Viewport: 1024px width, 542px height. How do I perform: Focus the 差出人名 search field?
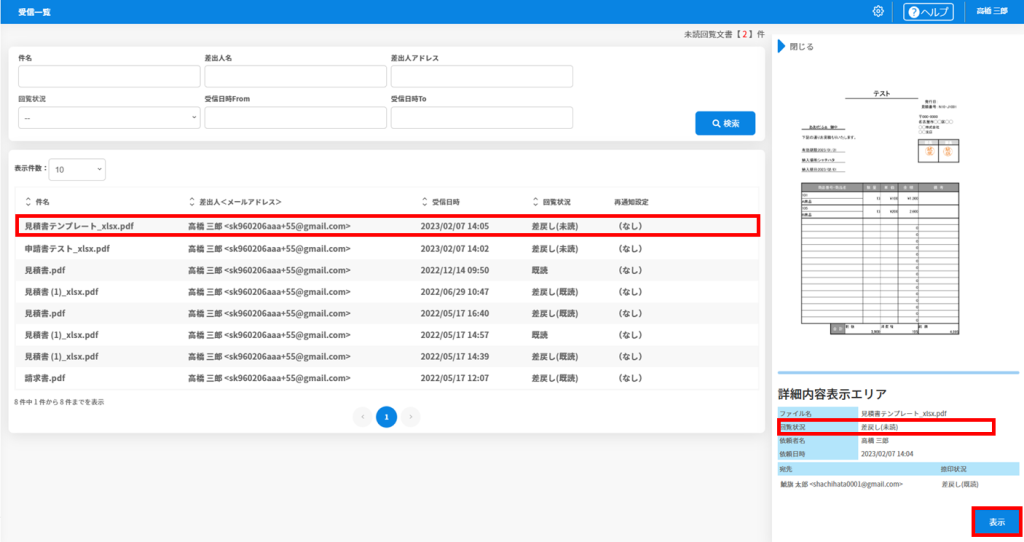[295, 76]
